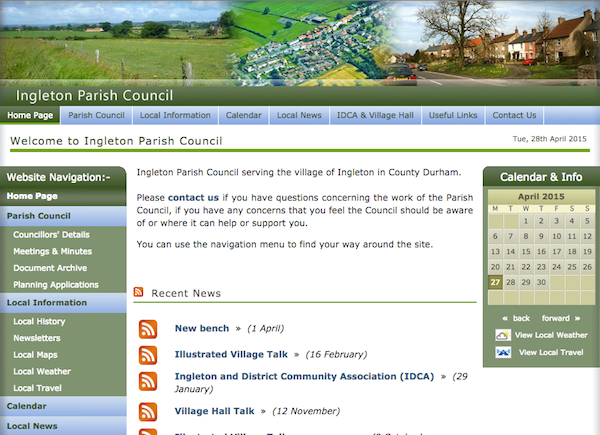Click the feed icon next to New bench
The height and width of the screenshot is (435, 600).
(148, 329)
